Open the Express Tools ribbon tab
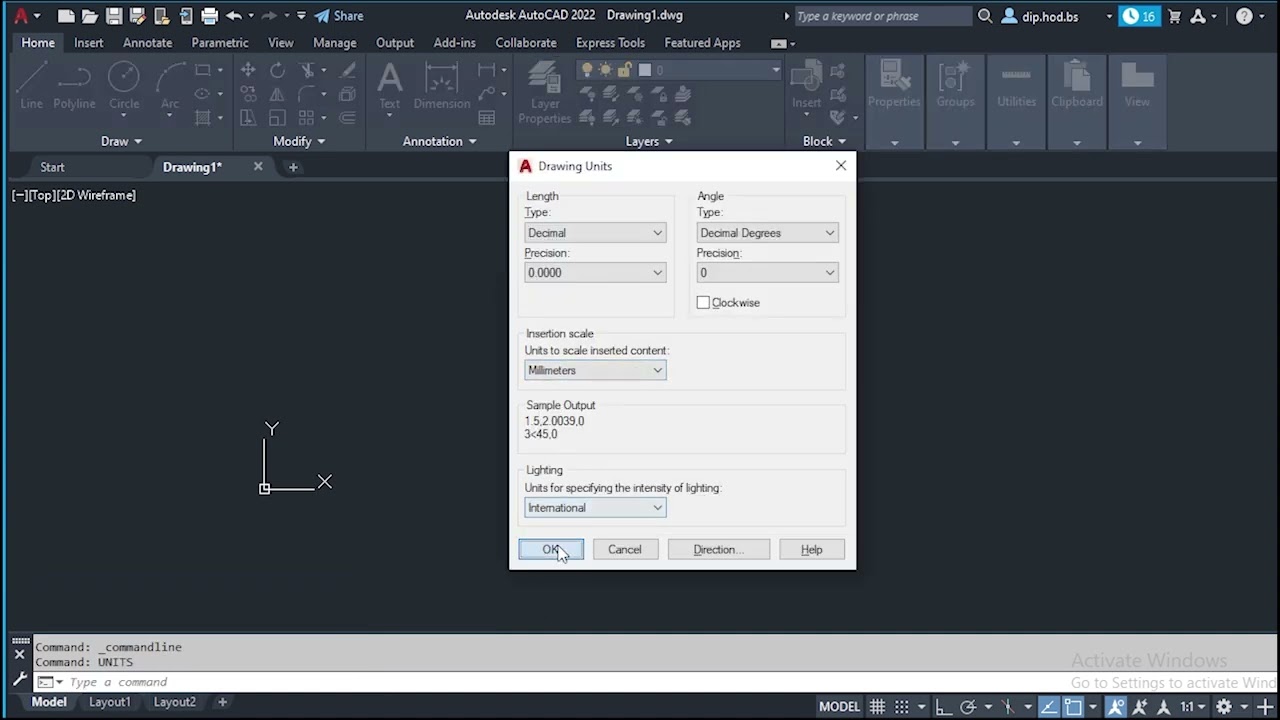Image resolution: width=1280 pixels, height=720 pixels. coord(610,43)
